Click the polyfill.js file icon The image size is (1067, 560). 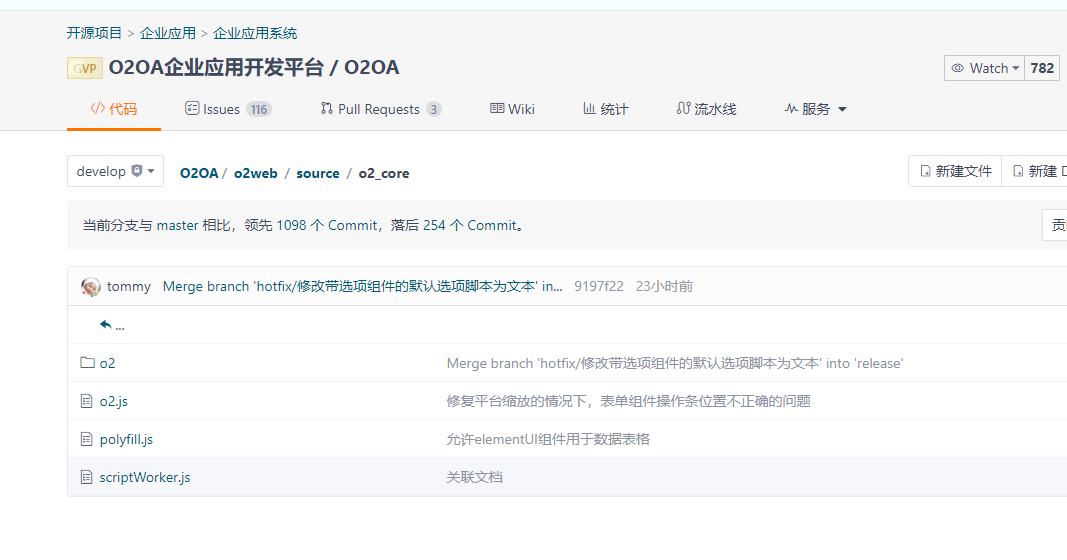pos(87,439)
